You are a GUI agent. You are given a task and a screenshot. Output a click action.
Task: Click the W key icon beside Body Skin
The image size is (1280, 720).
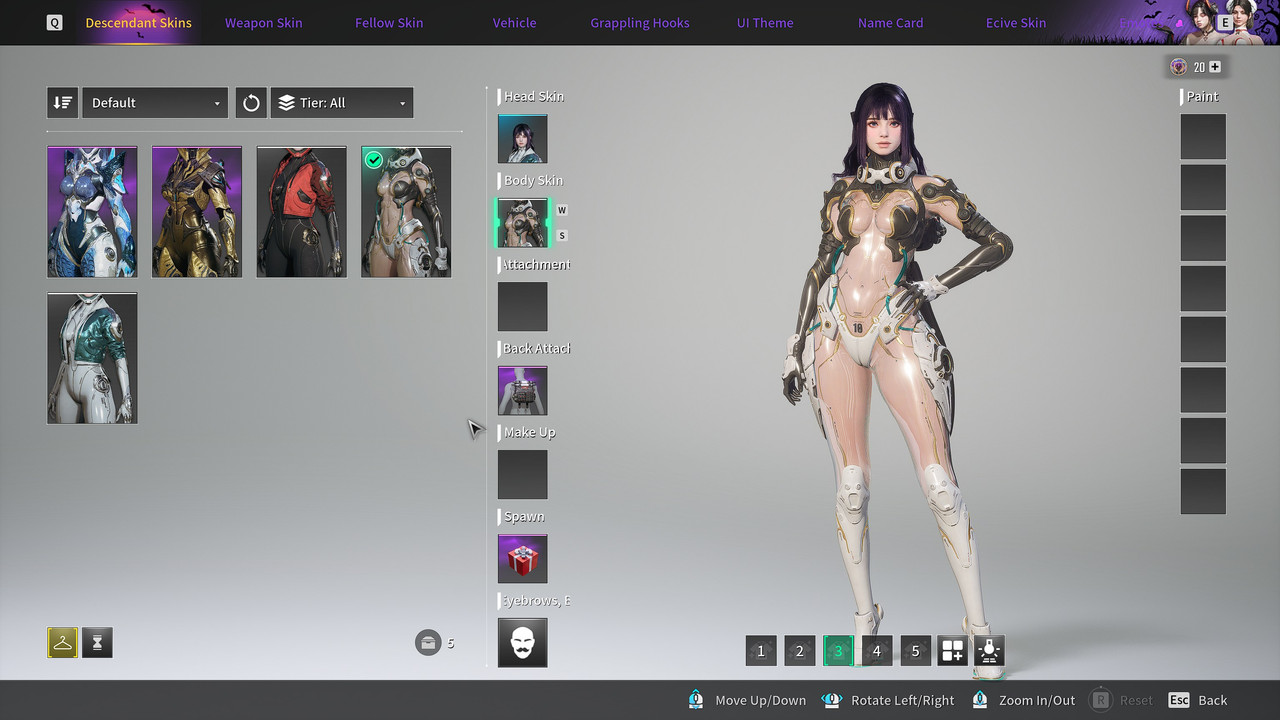click(x=562, y=210)
